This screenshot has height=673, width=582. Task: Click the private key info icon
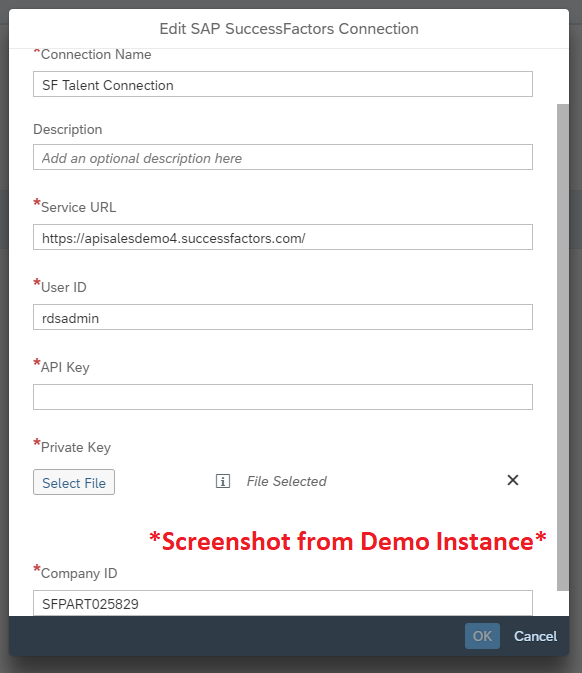(x=223, y=481)
